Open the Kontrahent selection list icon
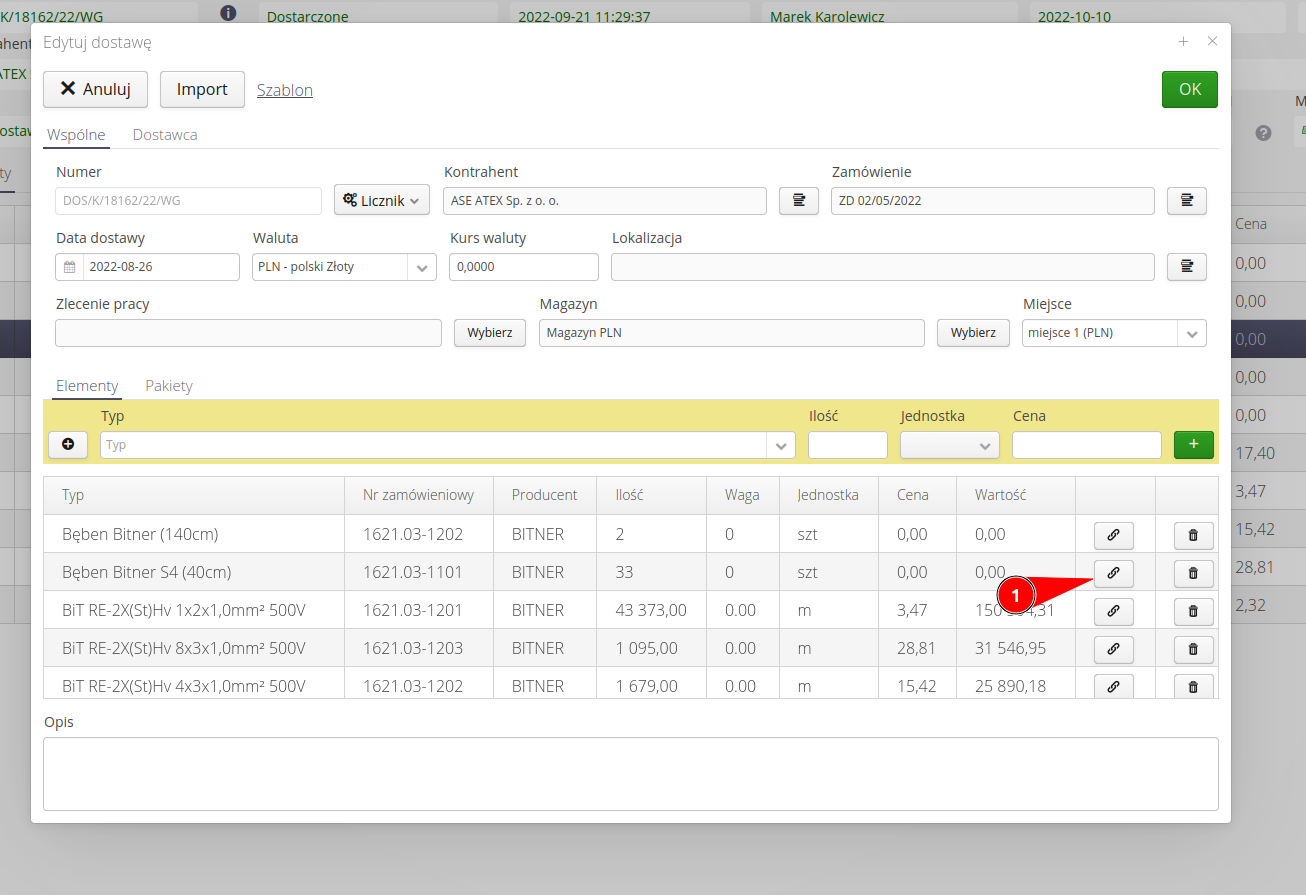Viewport: 1306px width, 895px height. (799, 201)
